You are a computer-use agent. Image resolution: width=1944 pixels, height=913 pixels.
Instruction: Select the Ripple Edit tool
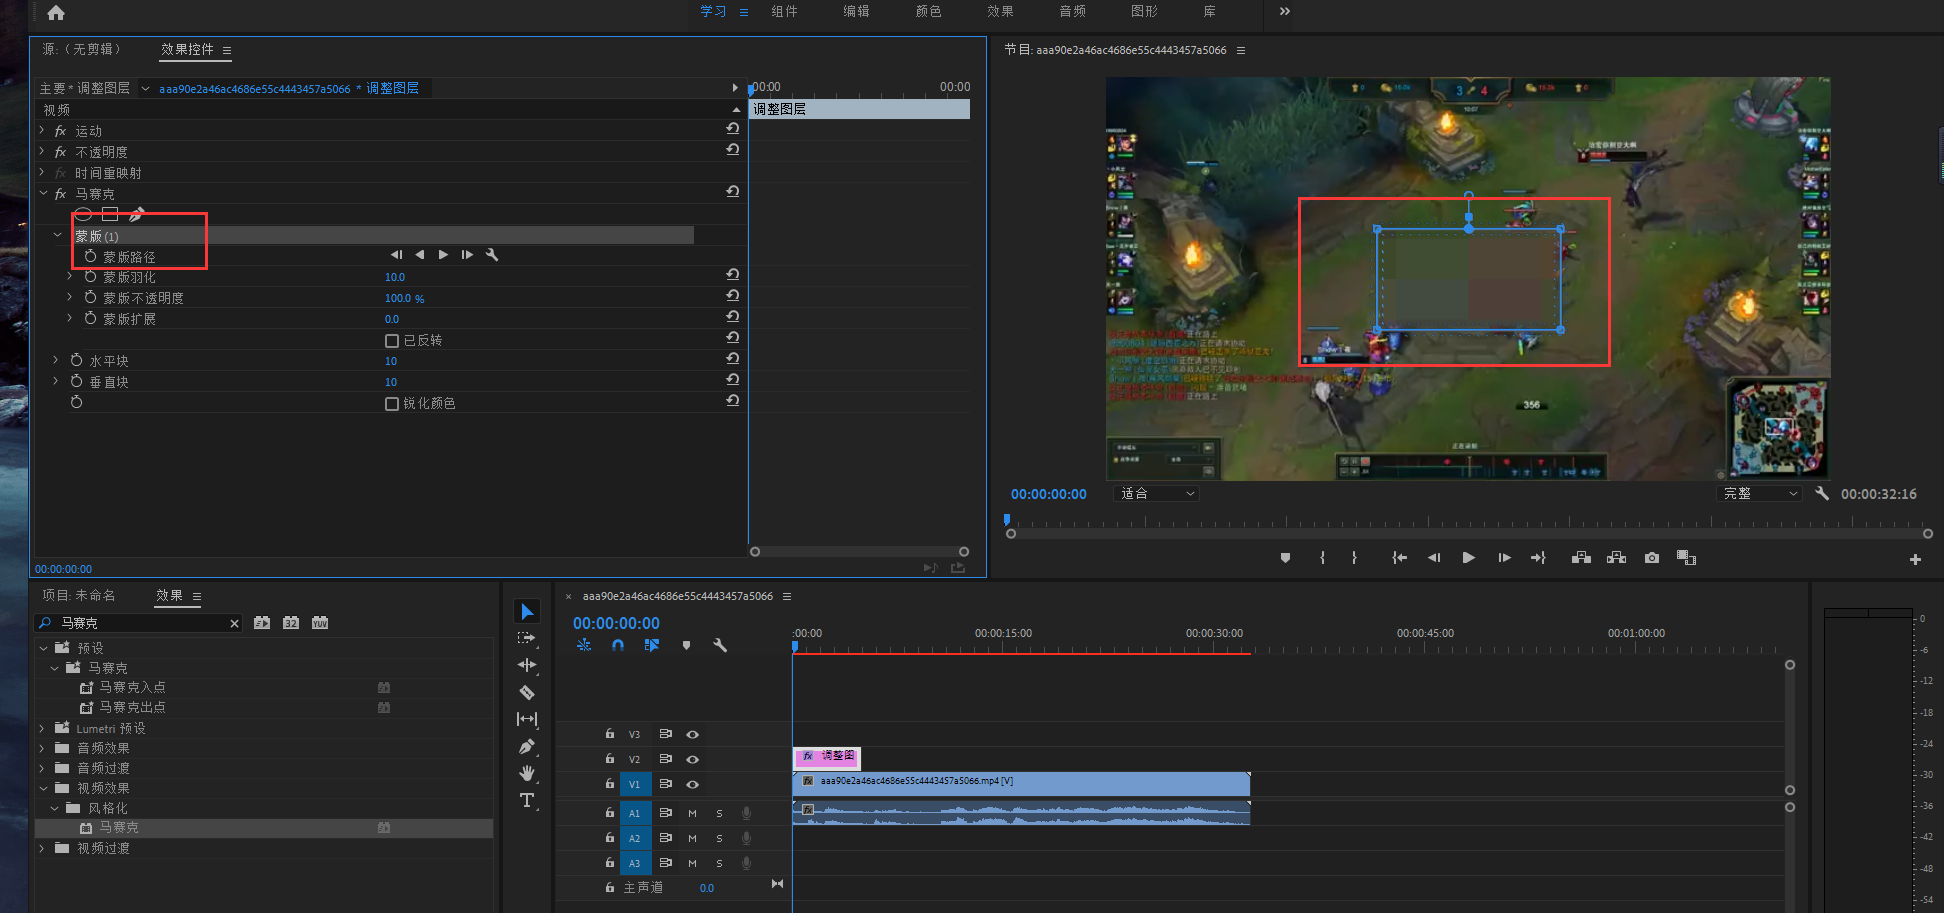(x=527, y=665)
